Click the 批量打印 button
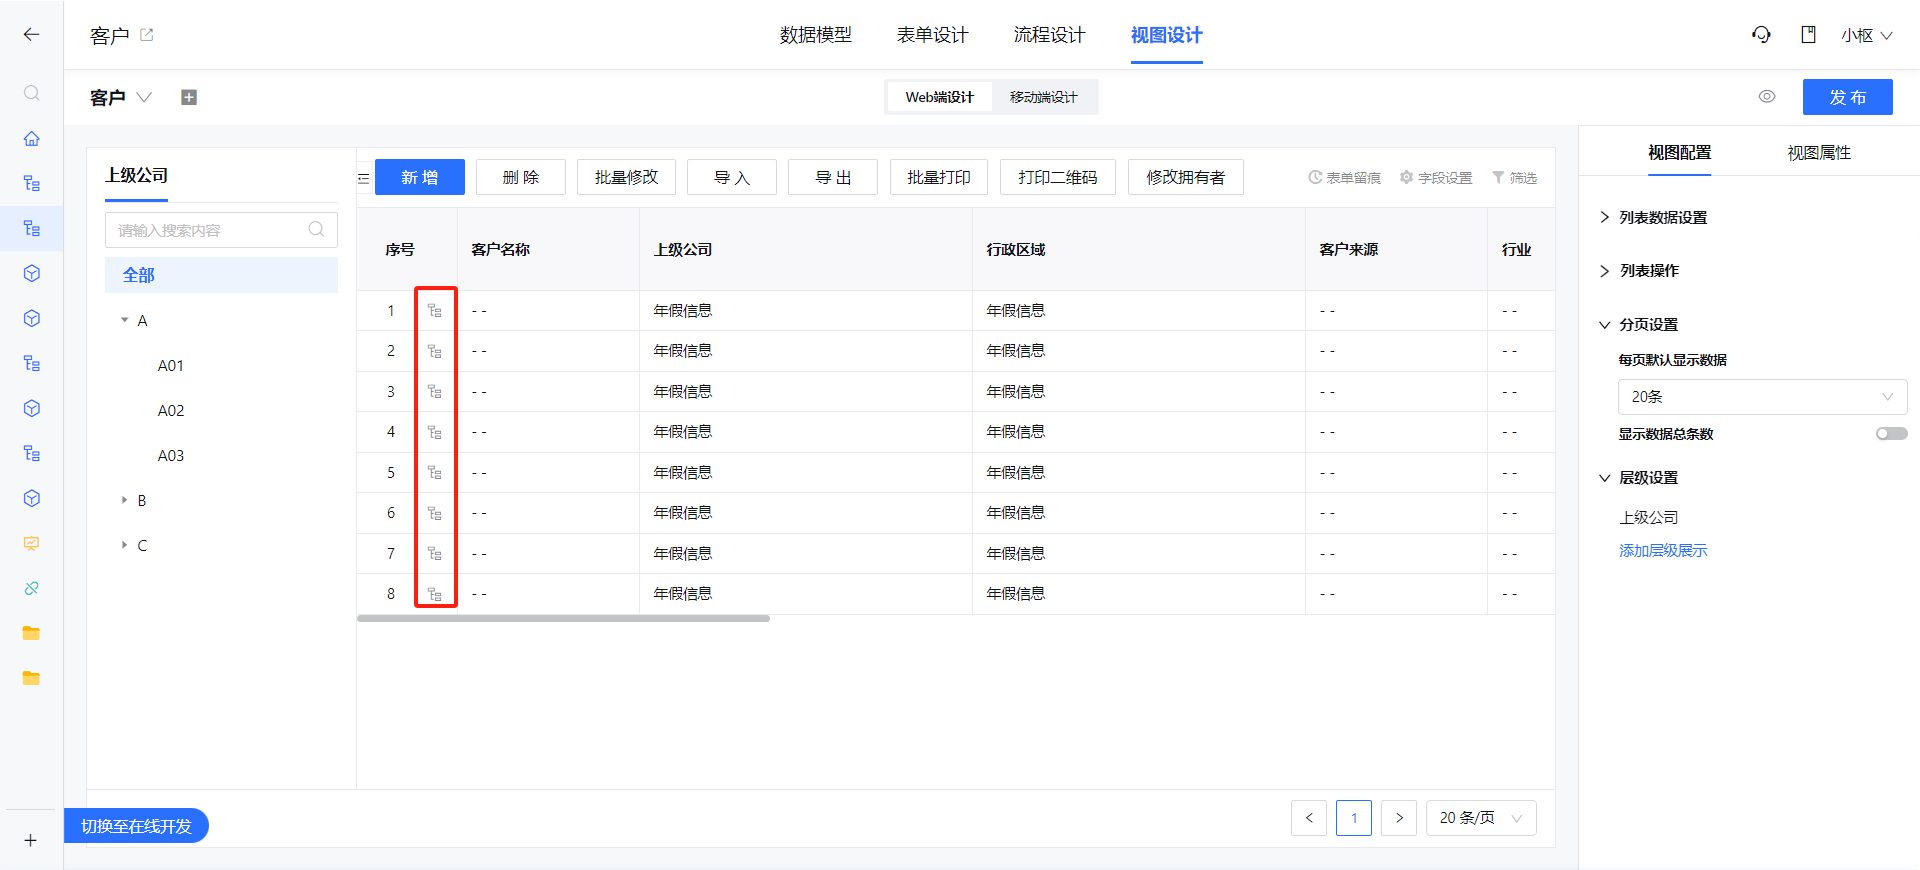The width and height of the screenshot is (1920, 870). 939,177
